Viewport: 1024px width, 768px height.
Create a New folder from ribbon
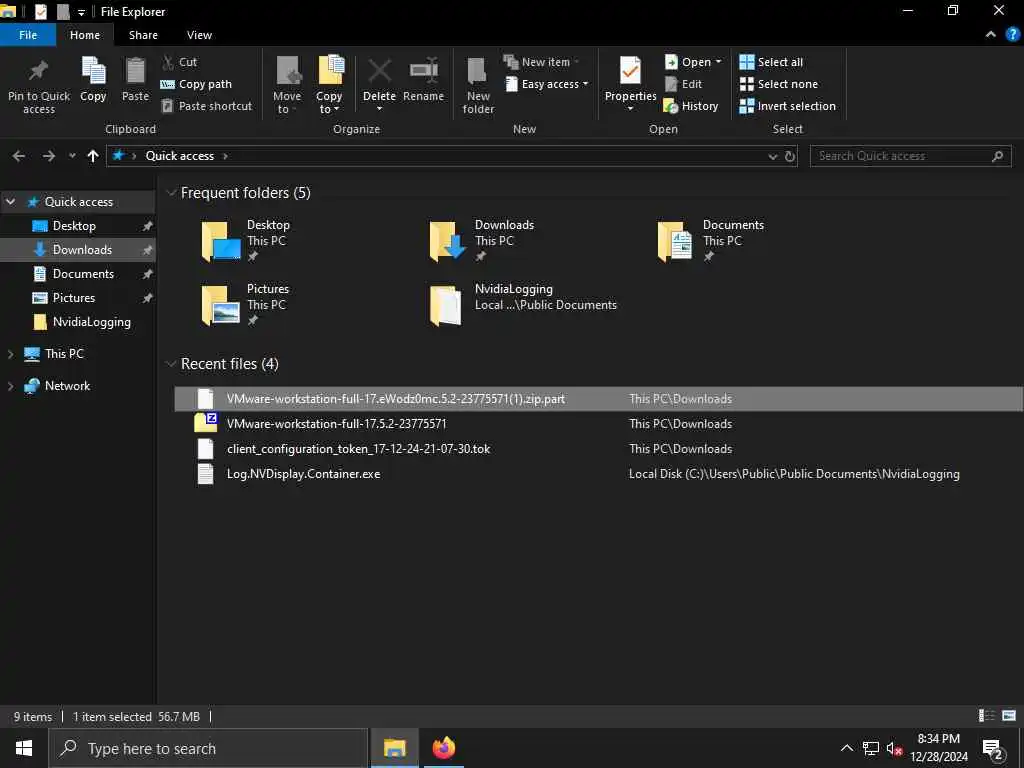click(478, 85)
